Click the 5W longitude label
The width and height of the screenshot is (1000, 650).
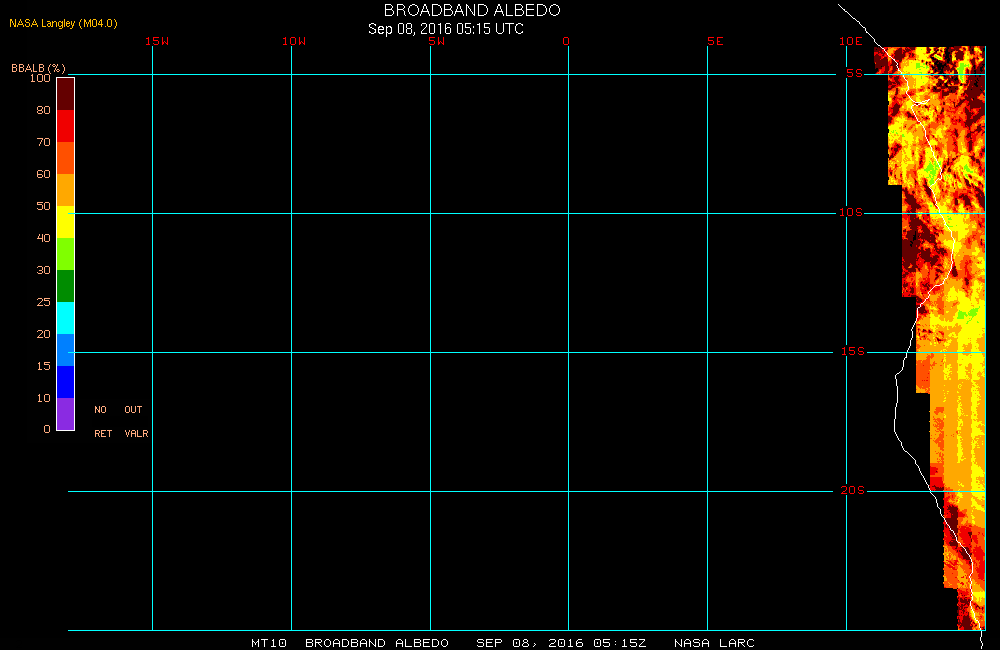click(x=437, y=41)
